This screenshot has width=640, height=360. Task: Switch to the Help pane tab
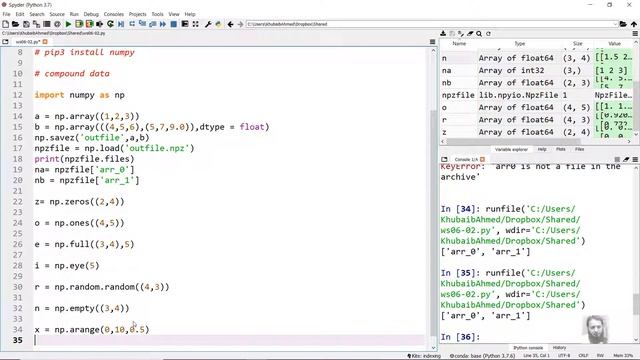pyautogui.click(x=542, y=149)
